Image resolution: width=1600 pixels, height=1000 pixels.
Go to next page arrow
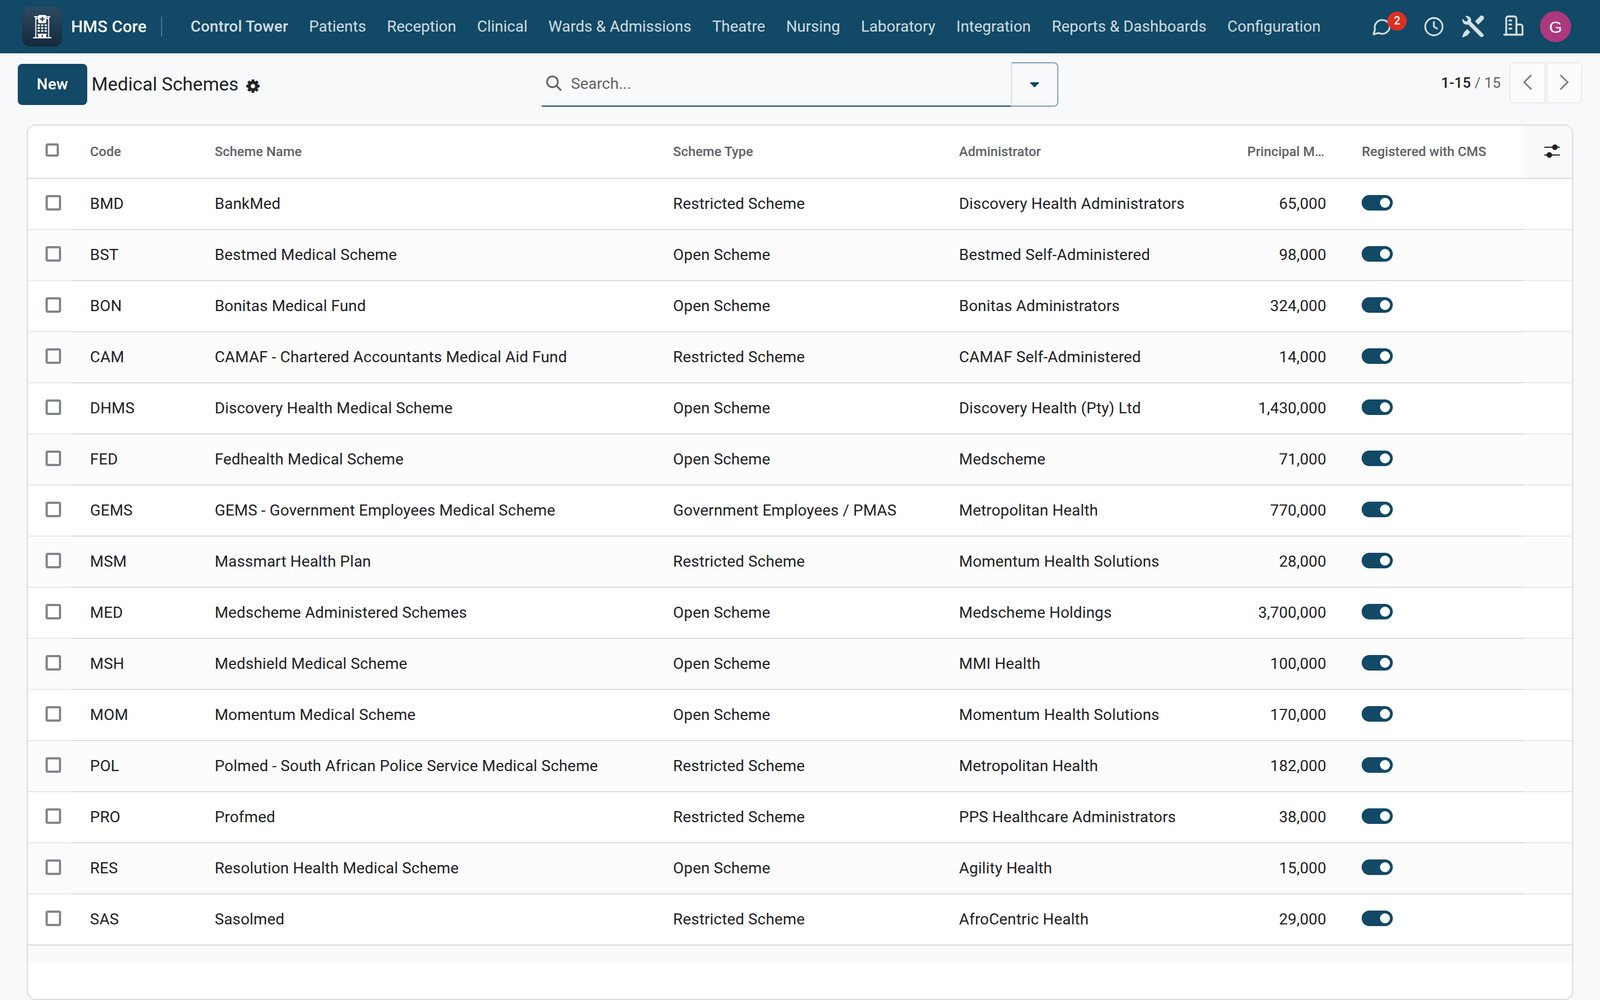(1564, 83)
